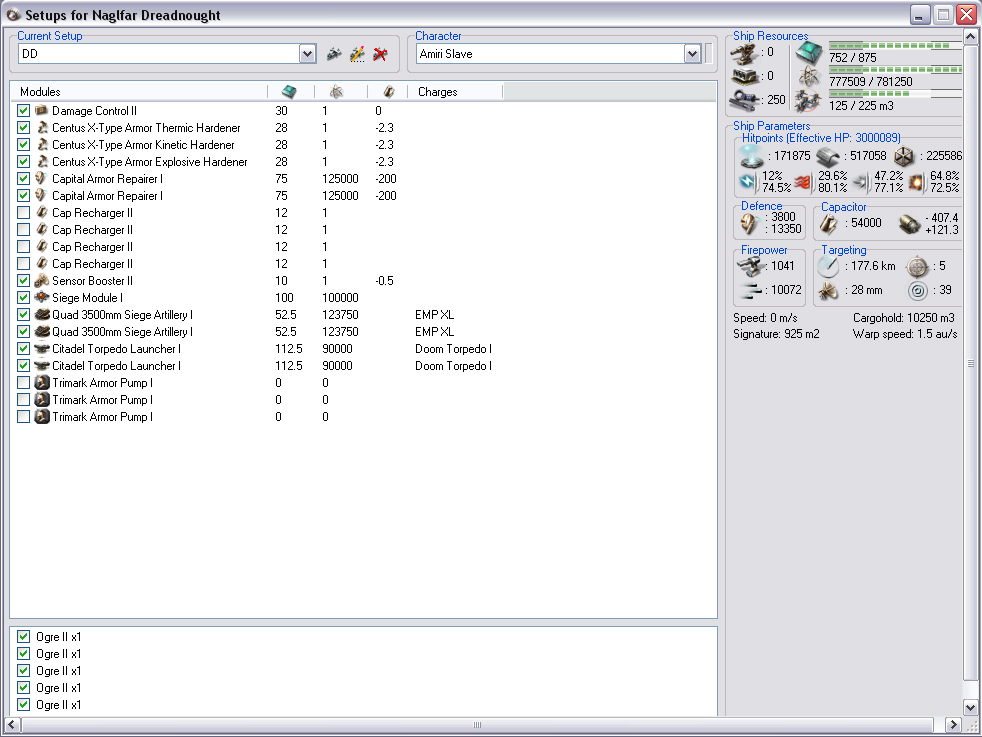Click the sensor strength icon beside 39
Viewport: 982px width, 737px height.
tap(917, 291)
